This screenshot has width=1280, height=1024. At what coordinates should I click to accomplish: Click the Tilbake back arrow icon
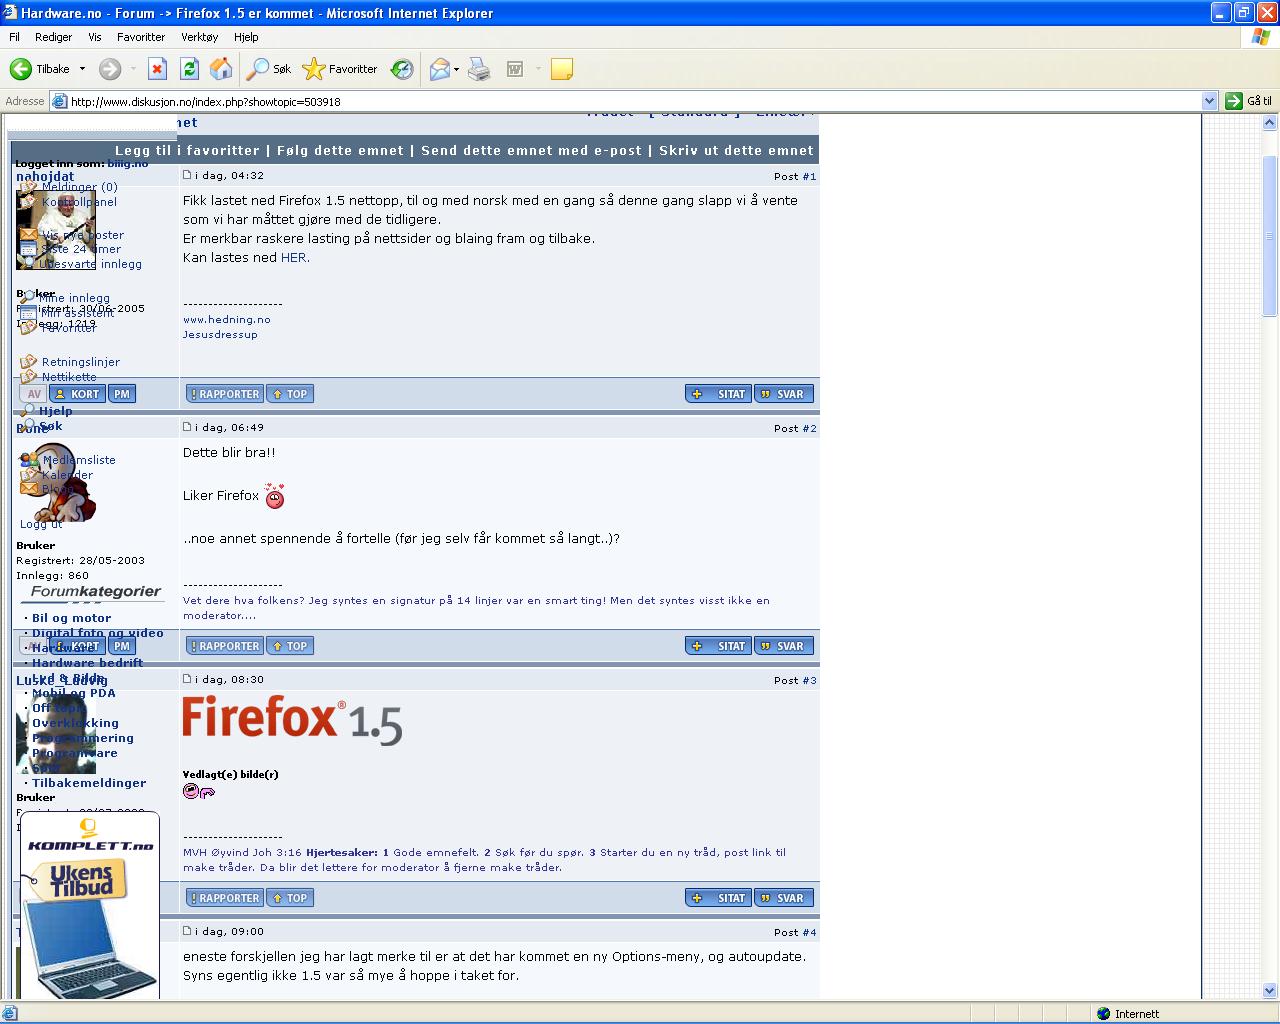pos(20,69)
